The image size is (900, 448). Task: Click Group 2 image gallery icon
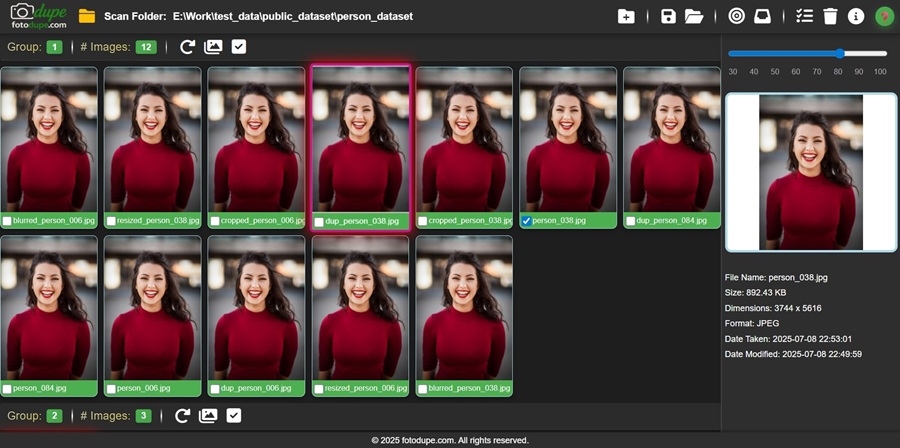click(208, 416)
